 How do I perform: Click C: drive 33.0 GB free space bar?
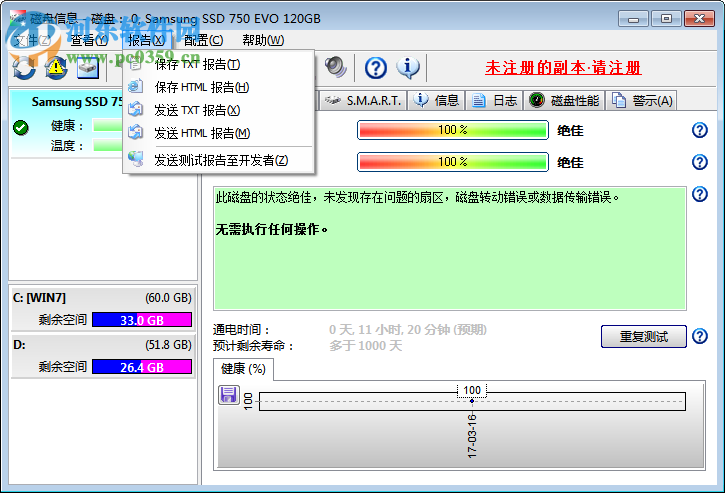[x=142, y=320]
